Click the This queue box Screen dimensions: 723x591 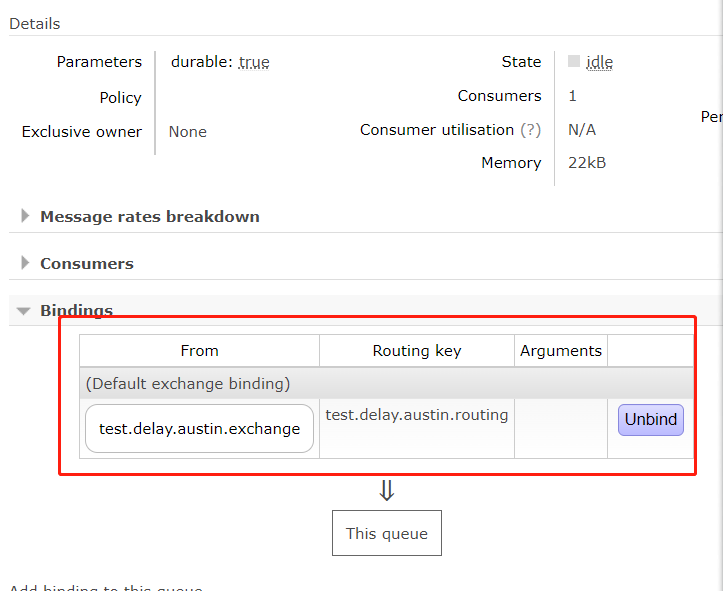[x=386, y=534]
